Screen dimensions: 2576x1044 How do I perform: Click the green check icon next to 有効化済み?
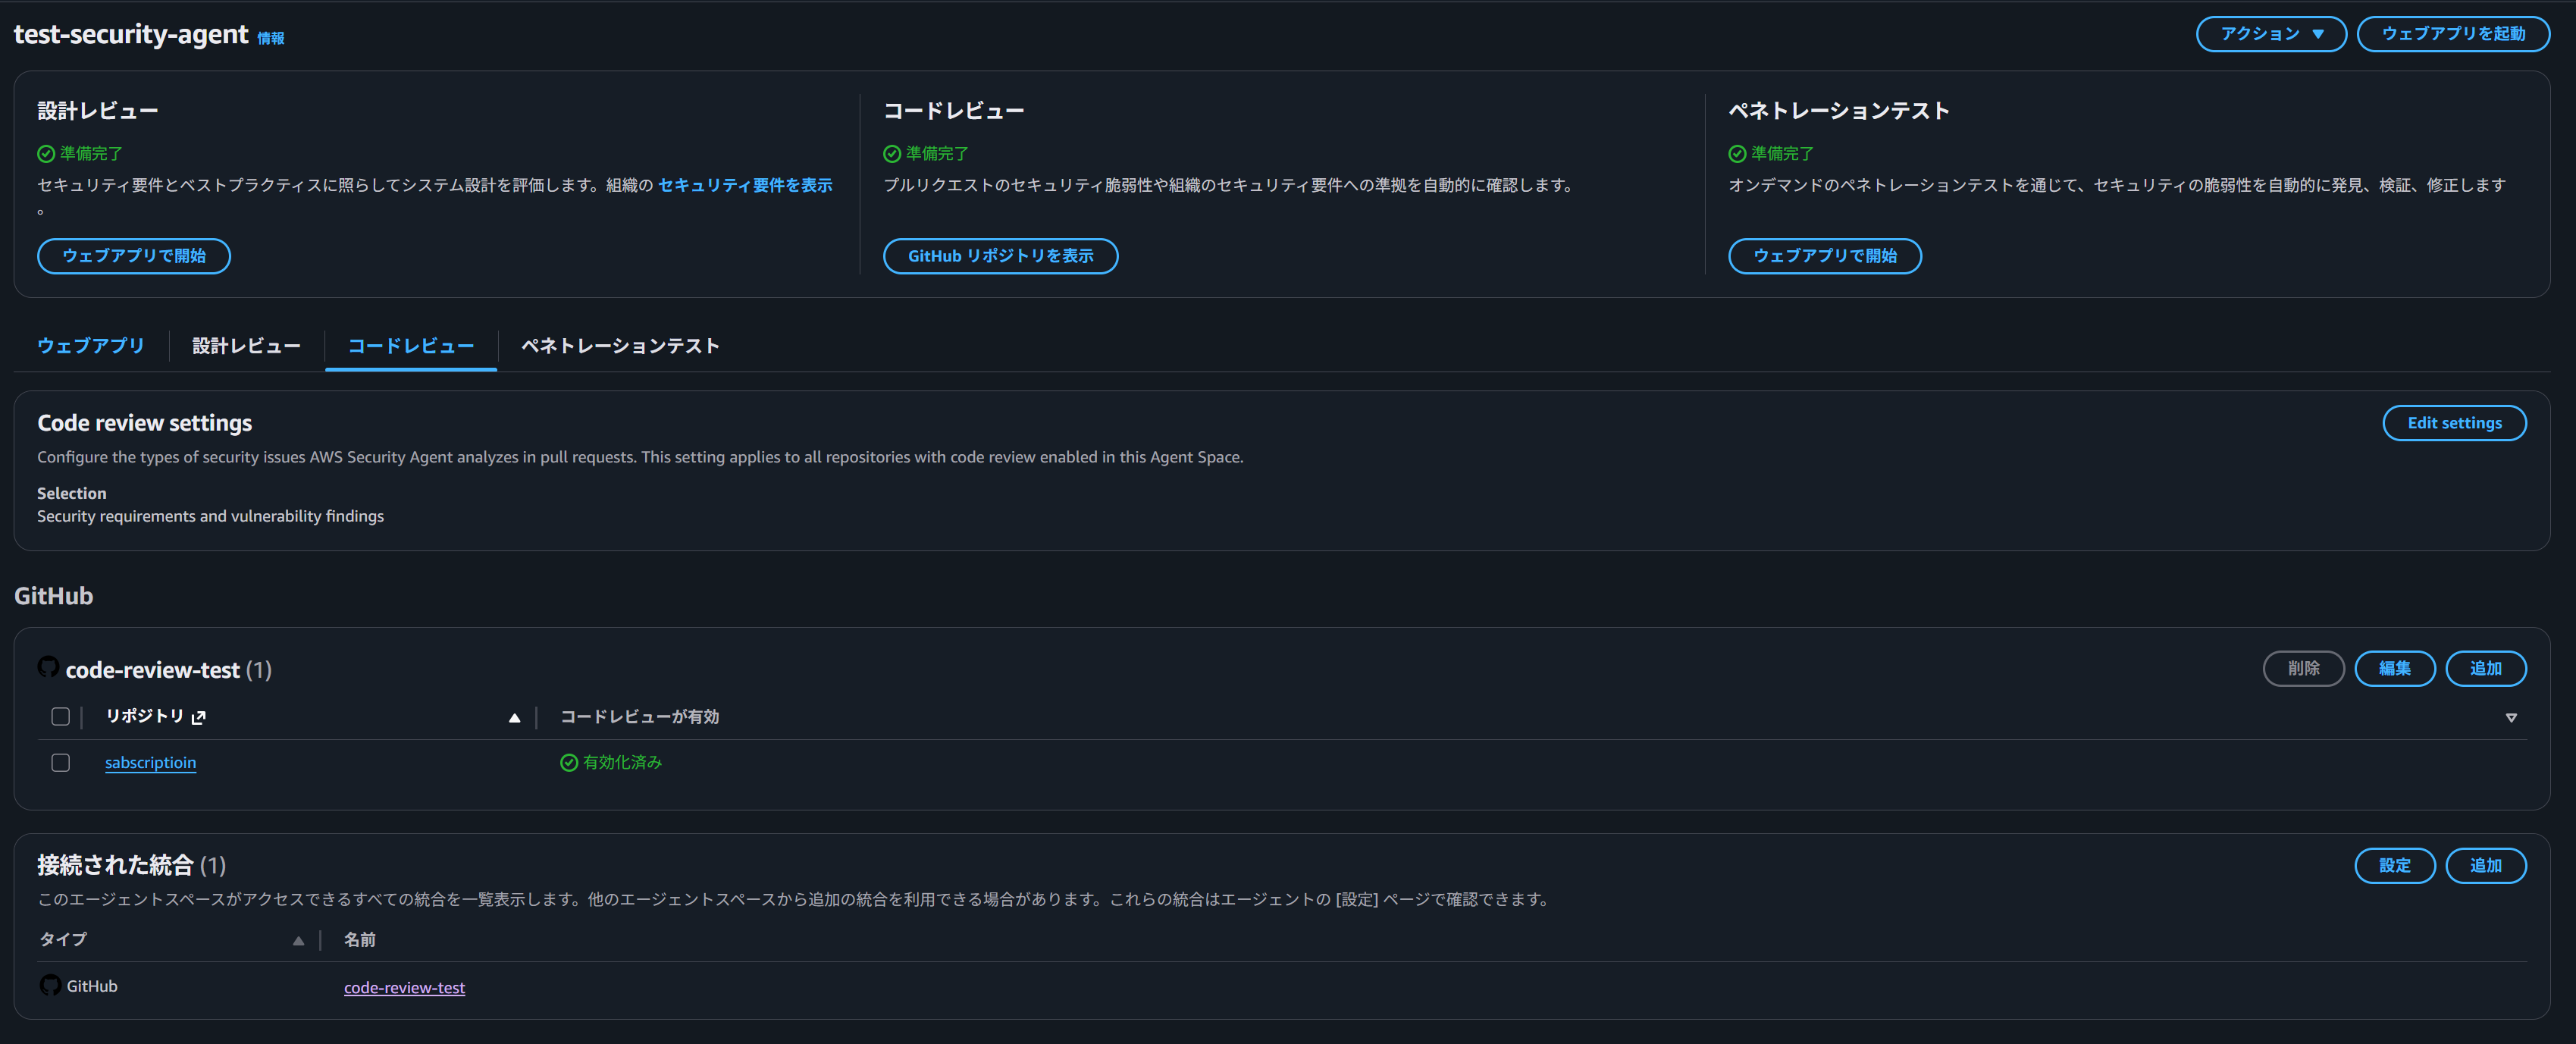tap(569, 763)
